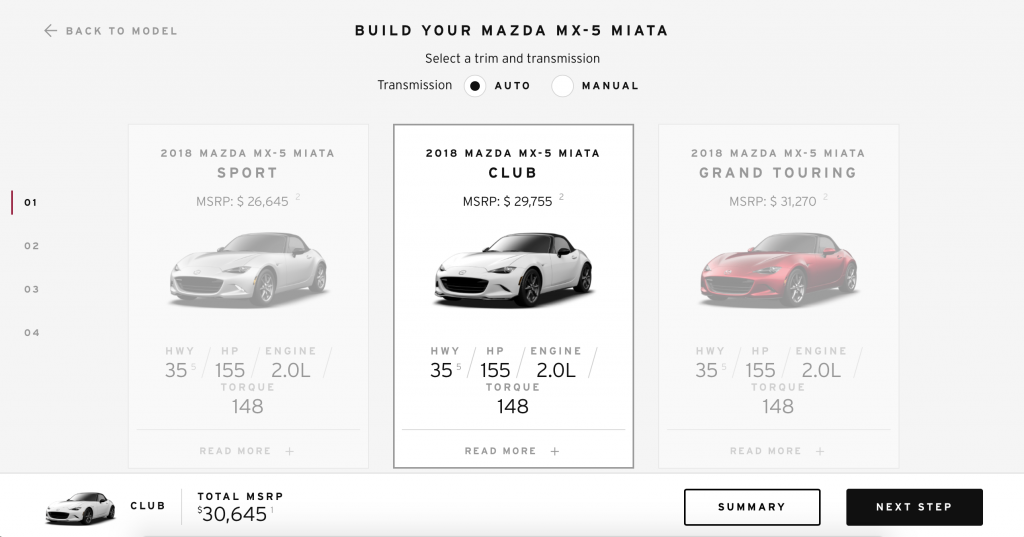Select the Auto transmission radio button
The width and height of the screenshot is (1024, 537).
click(x=475, y=86)
